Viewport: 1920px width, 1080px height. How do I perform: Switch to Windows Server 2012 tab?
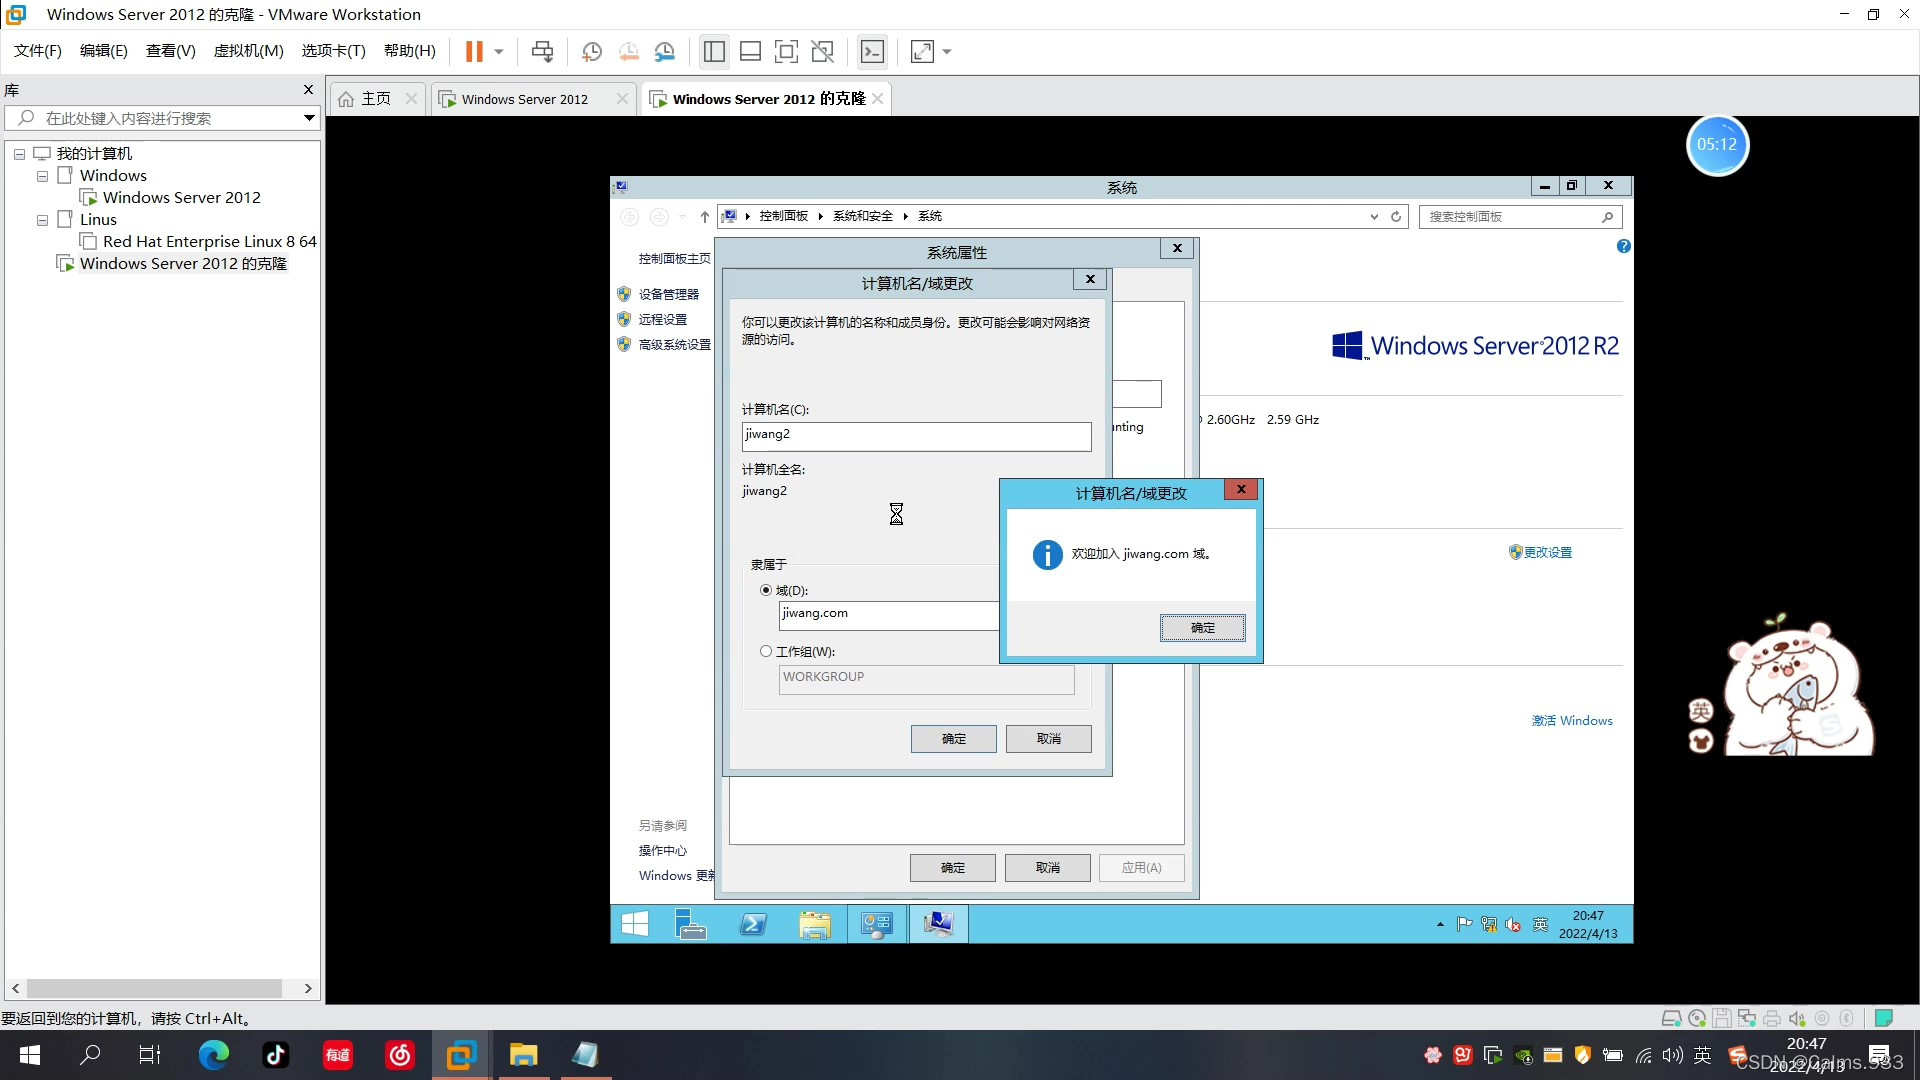(x=525, y=99)
